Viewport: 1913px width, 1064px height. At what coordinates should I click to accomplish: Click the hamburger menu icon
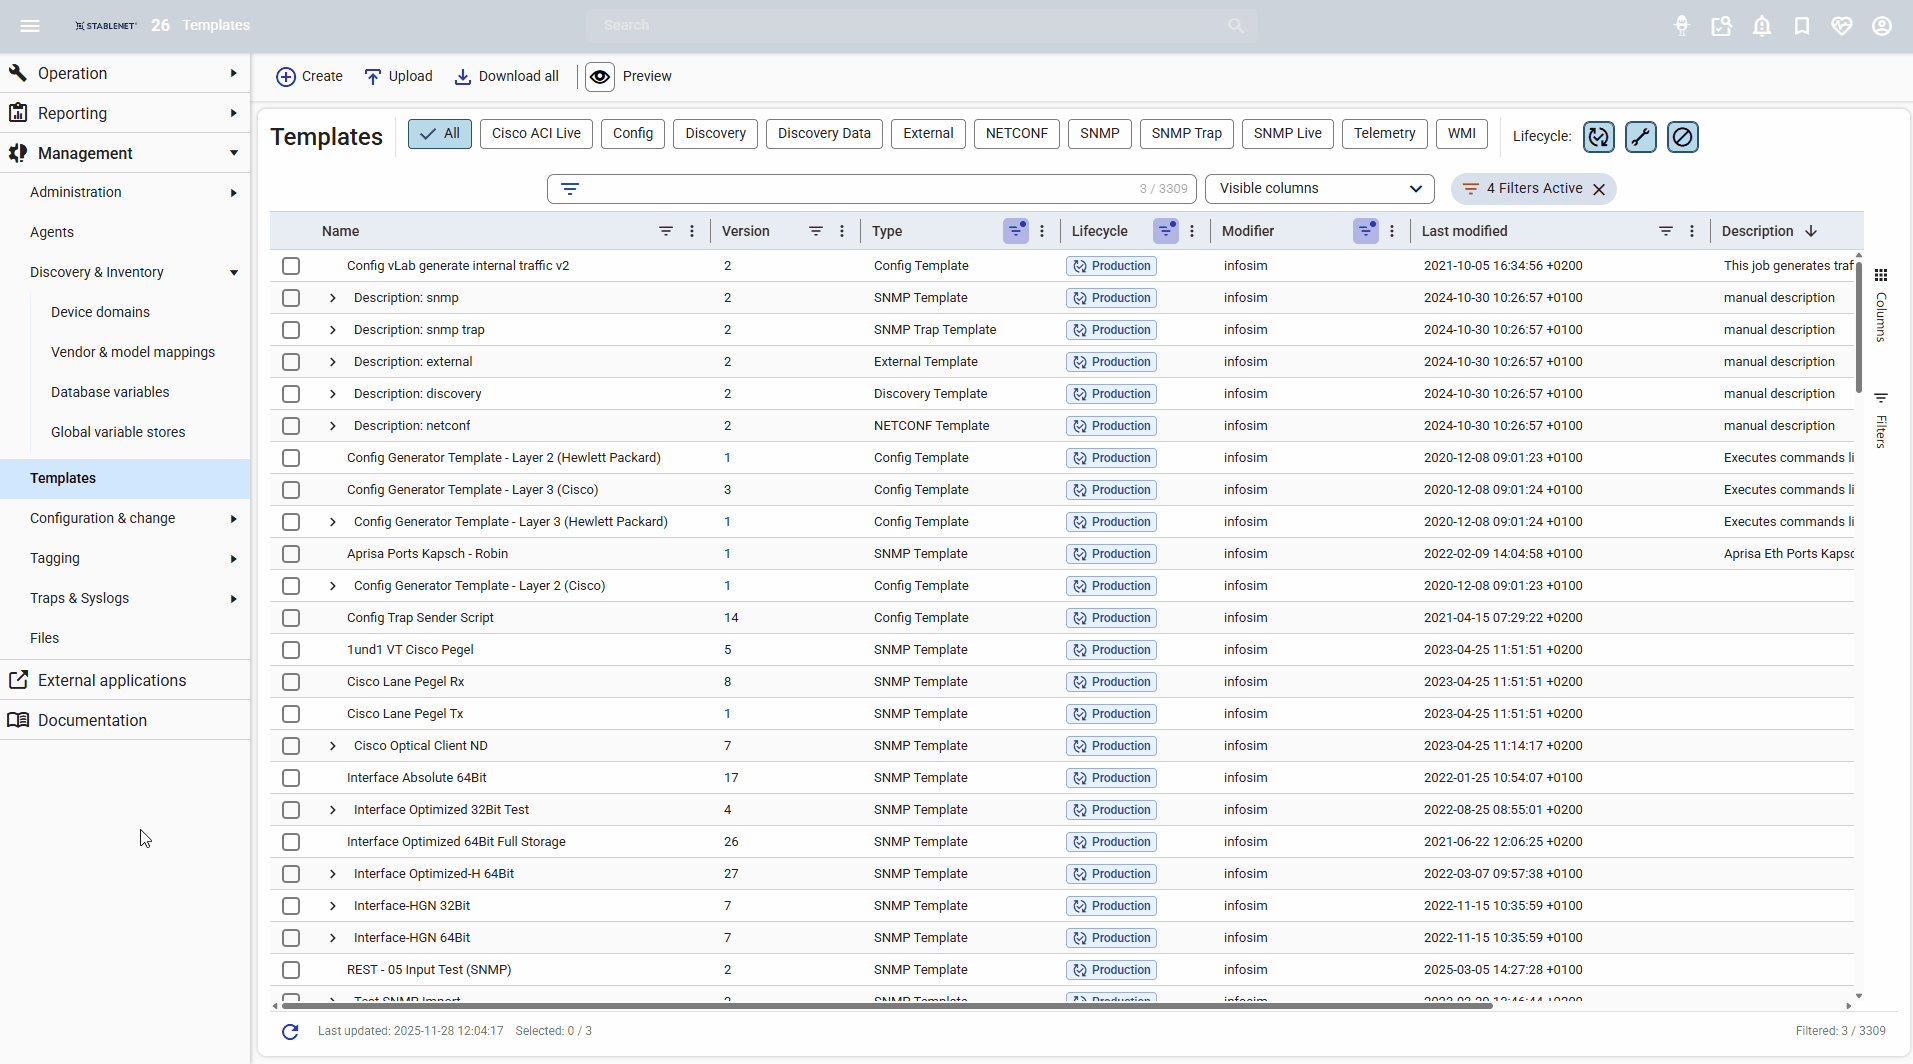(x=30, y=26)
